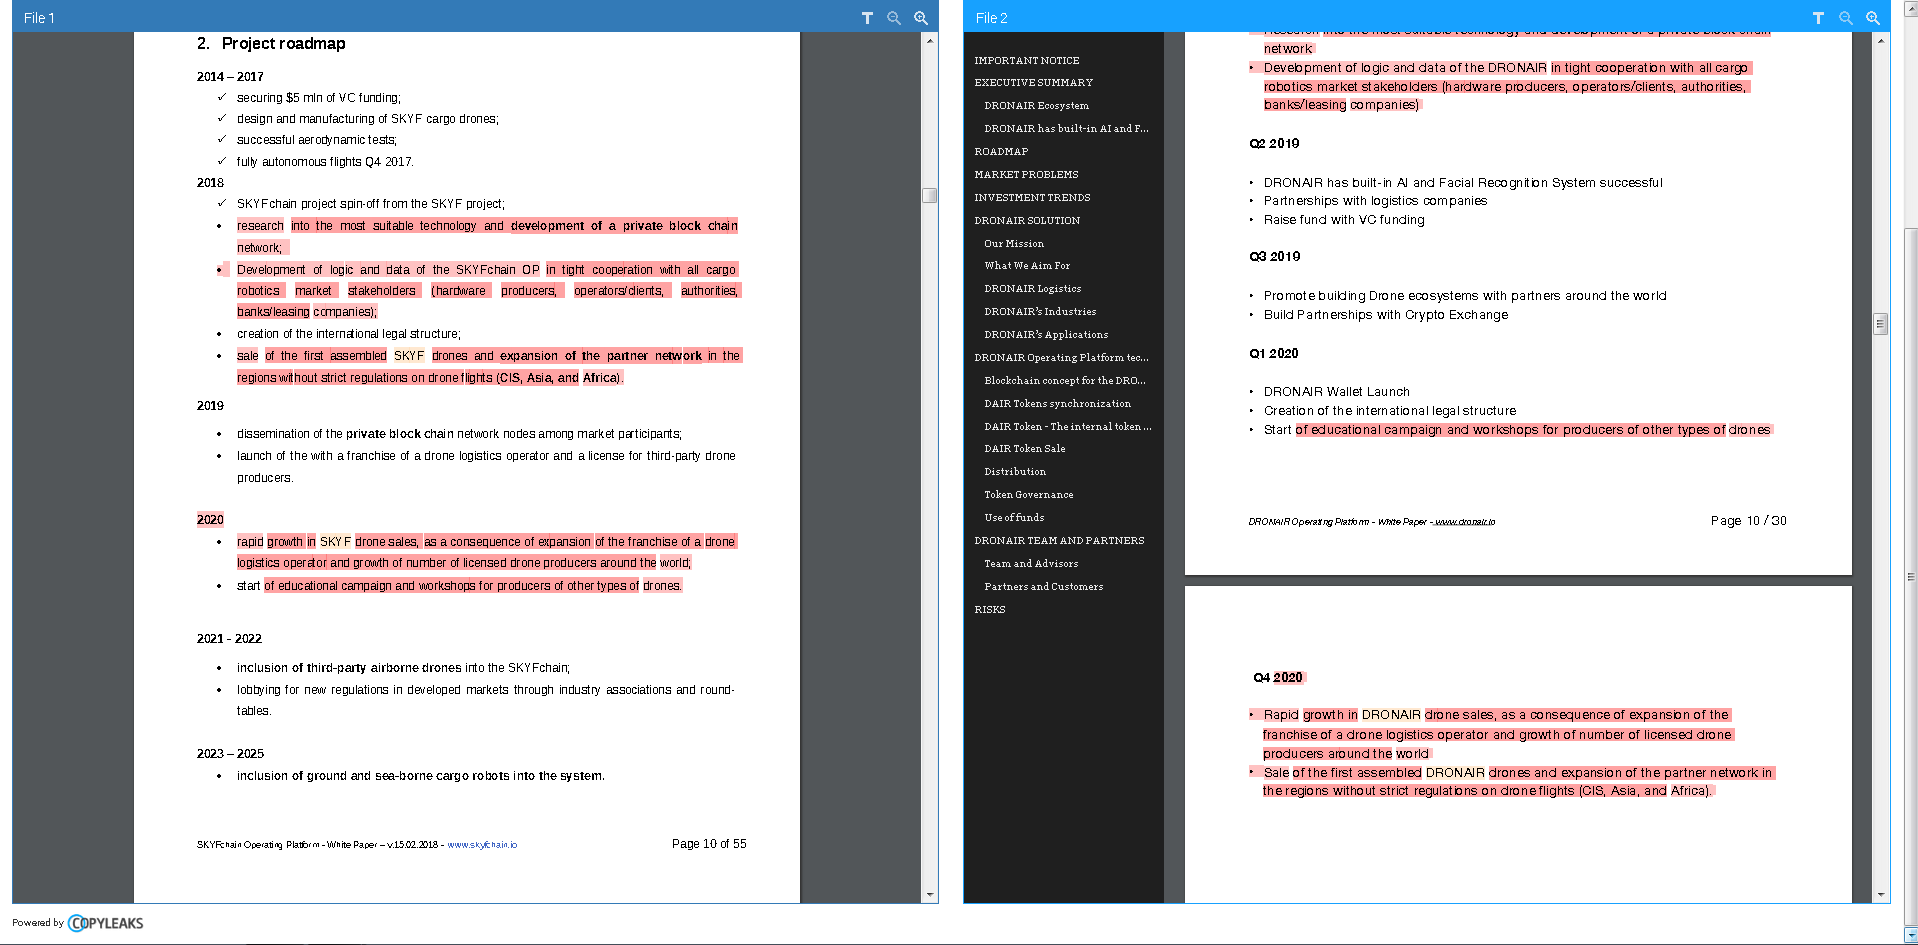
Task: Click File 2 scrollbar up arrow
Action: pos(1881,41)
